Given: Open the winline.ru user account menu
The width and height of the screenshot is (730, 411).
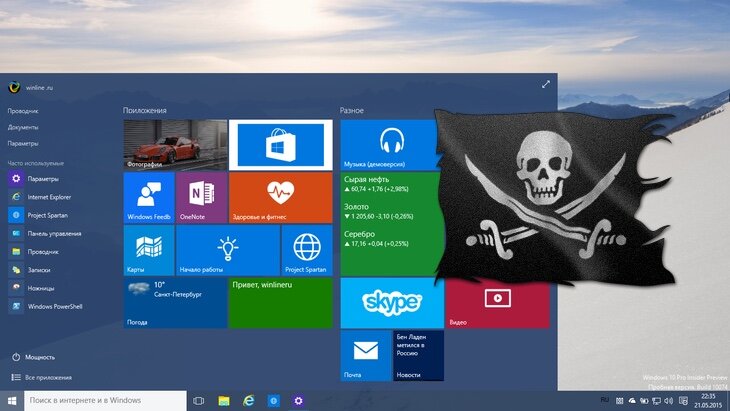Looking at the screenshot, I should pyautogui.click(x=31, y=88).
